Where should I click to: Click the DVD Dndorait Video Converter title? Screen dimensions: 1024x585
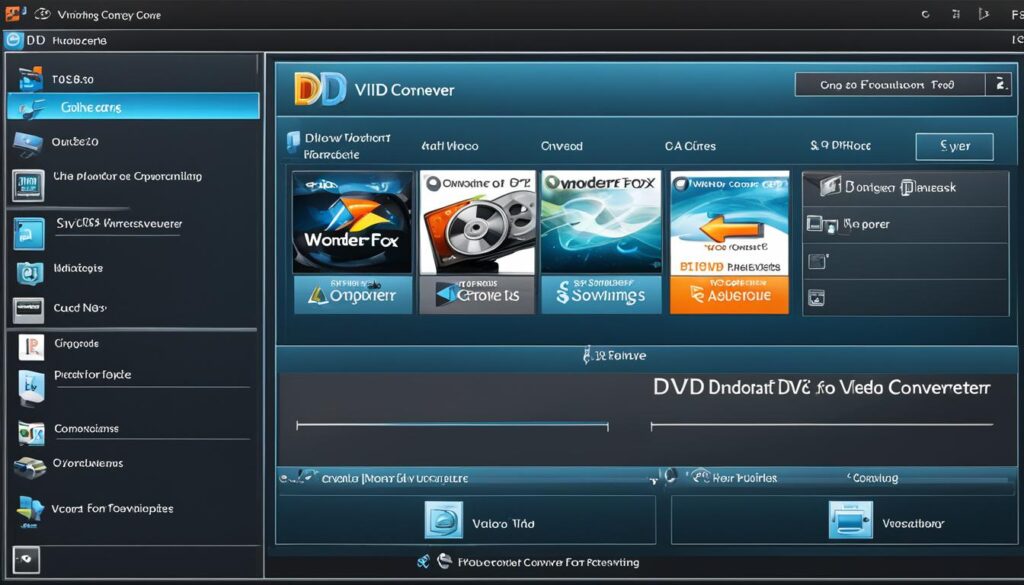coord(822,387)
